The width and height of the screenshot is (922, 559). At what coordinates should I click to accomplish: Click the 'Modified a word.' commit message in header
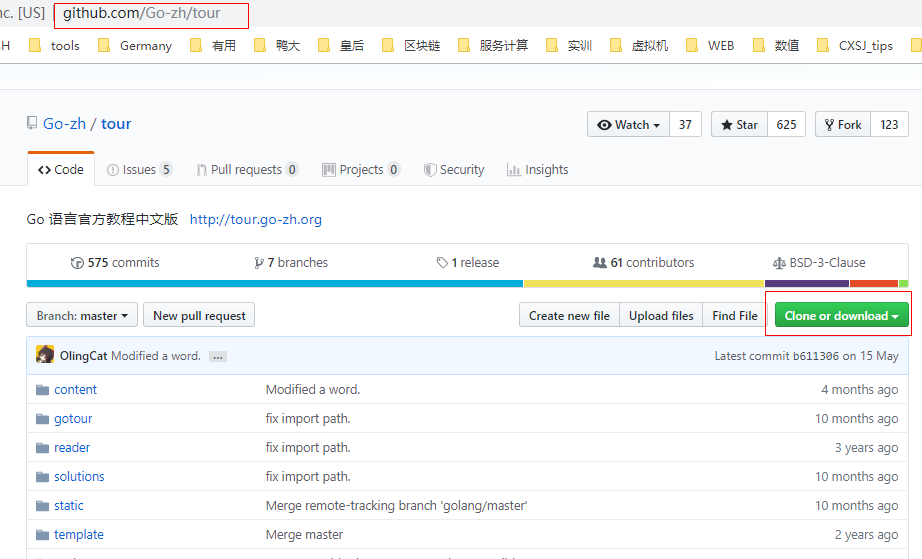click(156, 356)
